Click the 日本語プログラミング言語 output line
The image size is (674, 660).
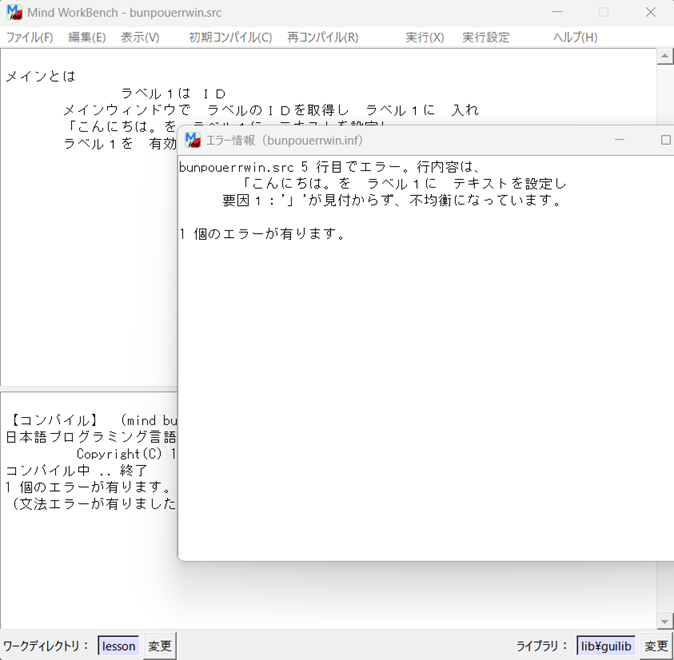(91, 437)
